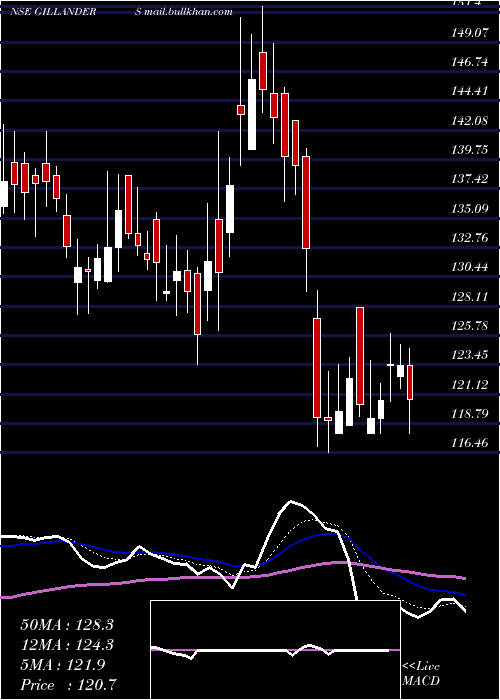Screen dimensions: 500x700
Task: Click the 149.07 price axis label
Action: [470, 32]
